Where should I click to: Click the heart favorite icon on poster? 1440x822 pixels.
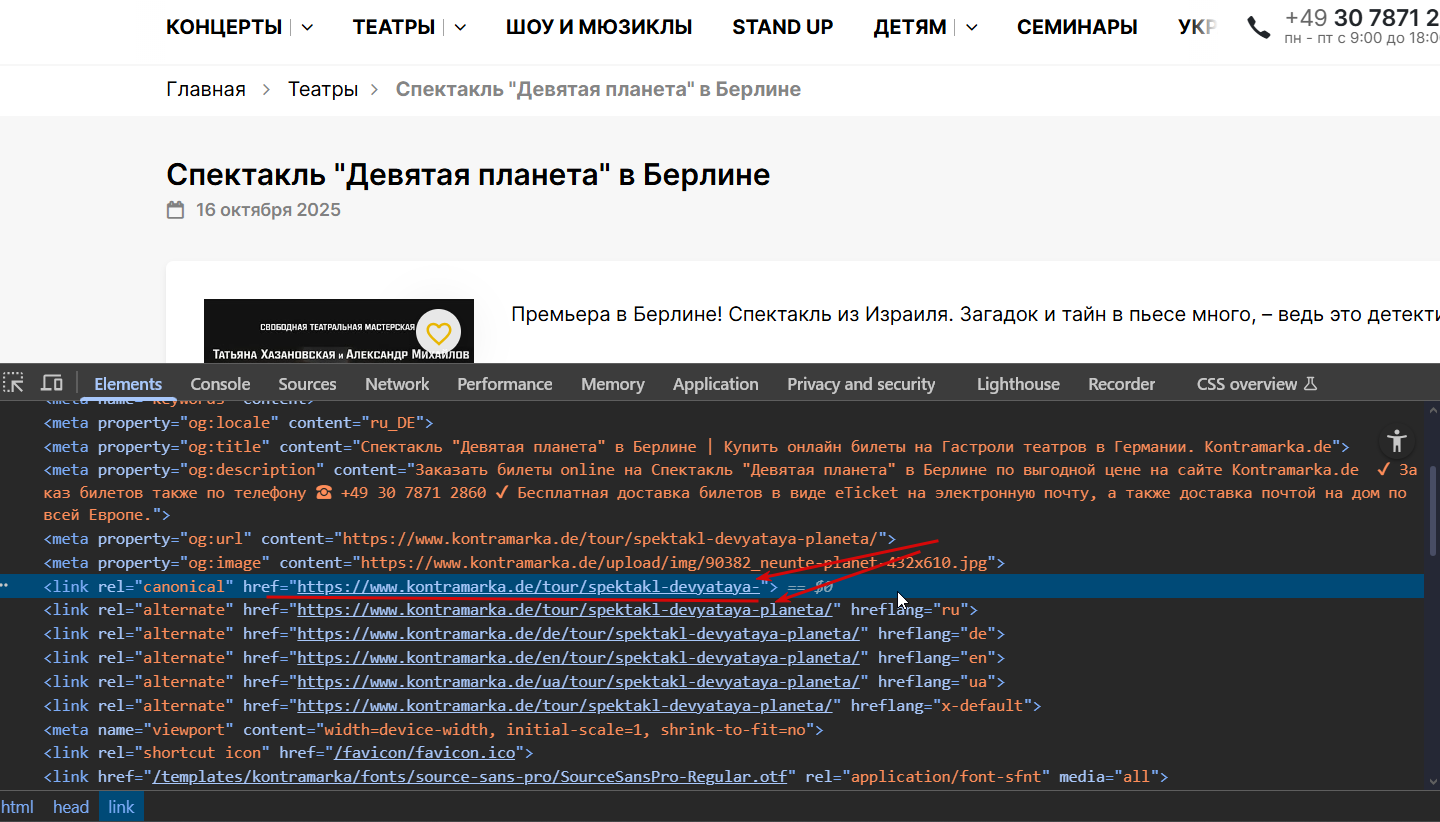click(x=438, y=332)
